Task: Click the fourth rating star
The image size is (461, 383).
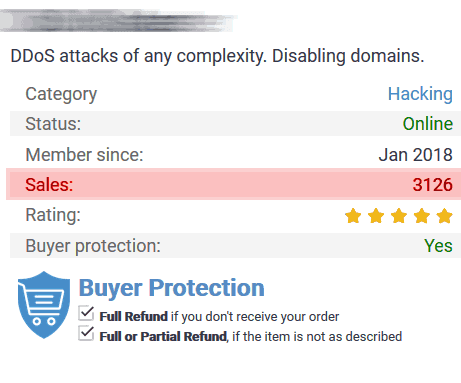Action: 422,216
